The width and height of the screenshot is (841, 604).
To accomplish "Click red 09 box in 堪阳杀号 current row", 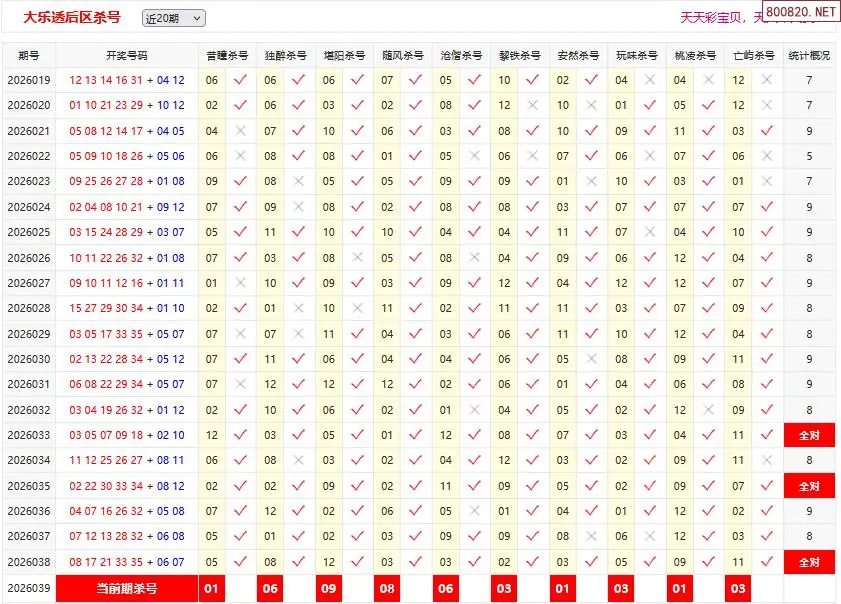I will click(329, 589).
